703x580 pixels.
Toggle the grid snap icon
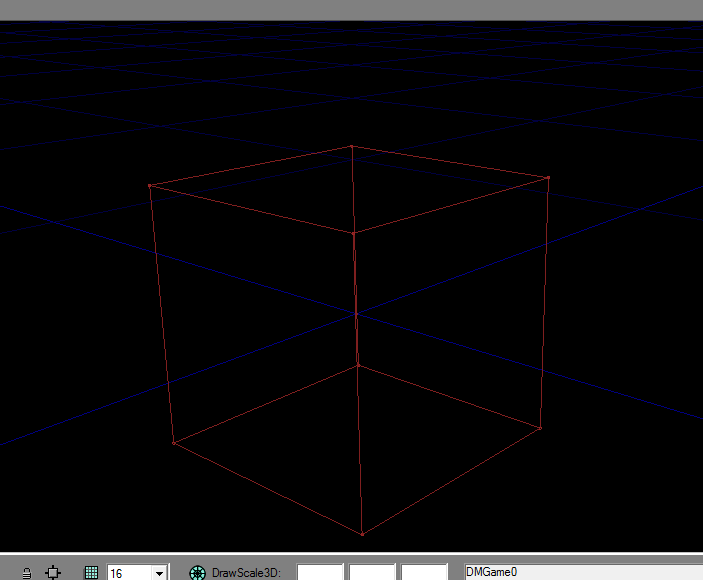tap(91, 573)
